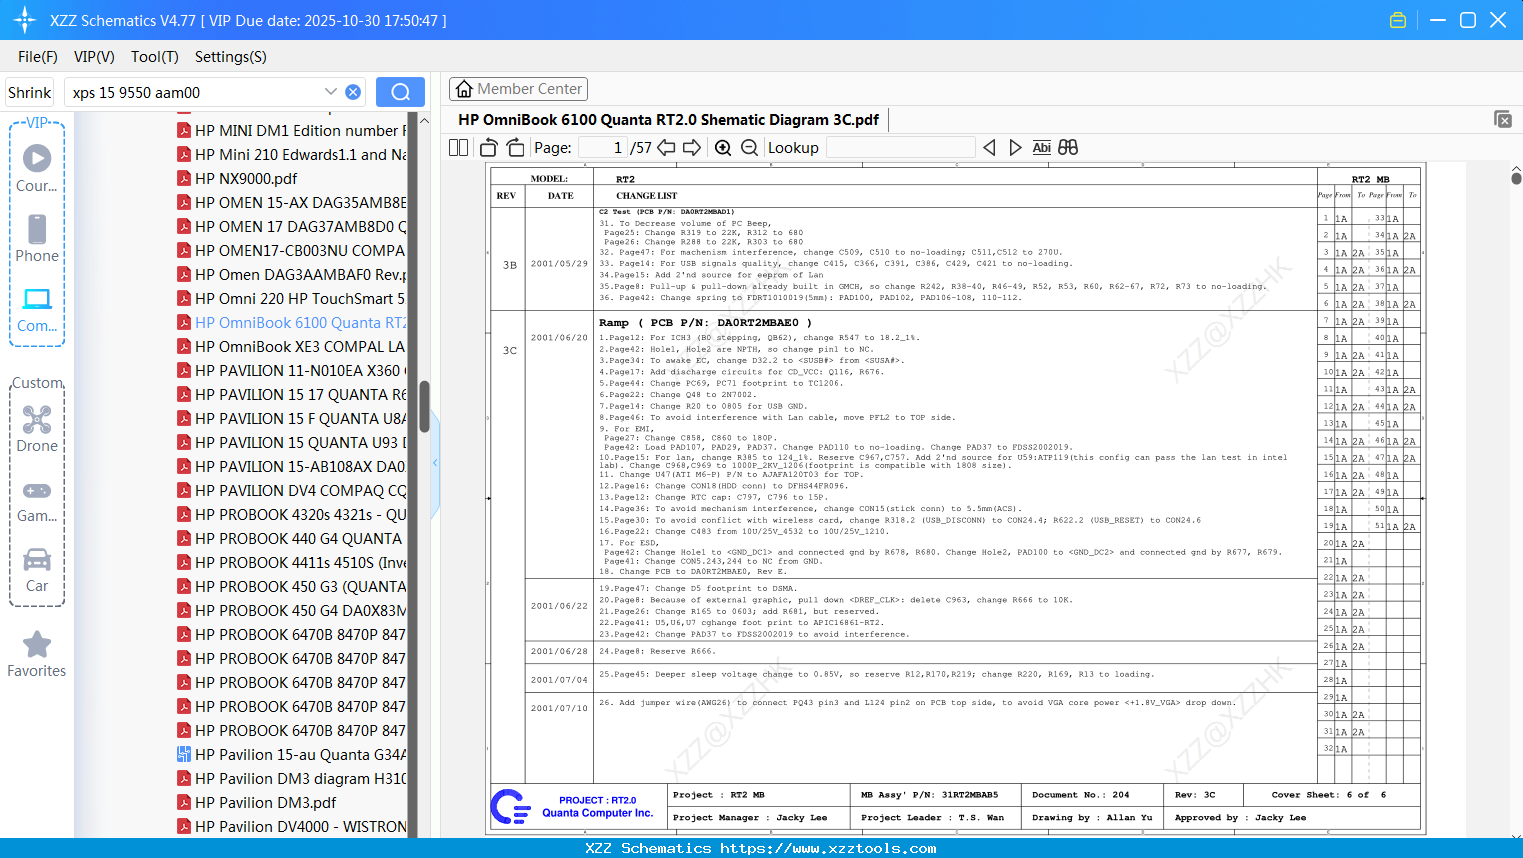Open HP OMEN 15-AX DAG35AMB8E file
Screen dimensions: 1523x858
291,203
